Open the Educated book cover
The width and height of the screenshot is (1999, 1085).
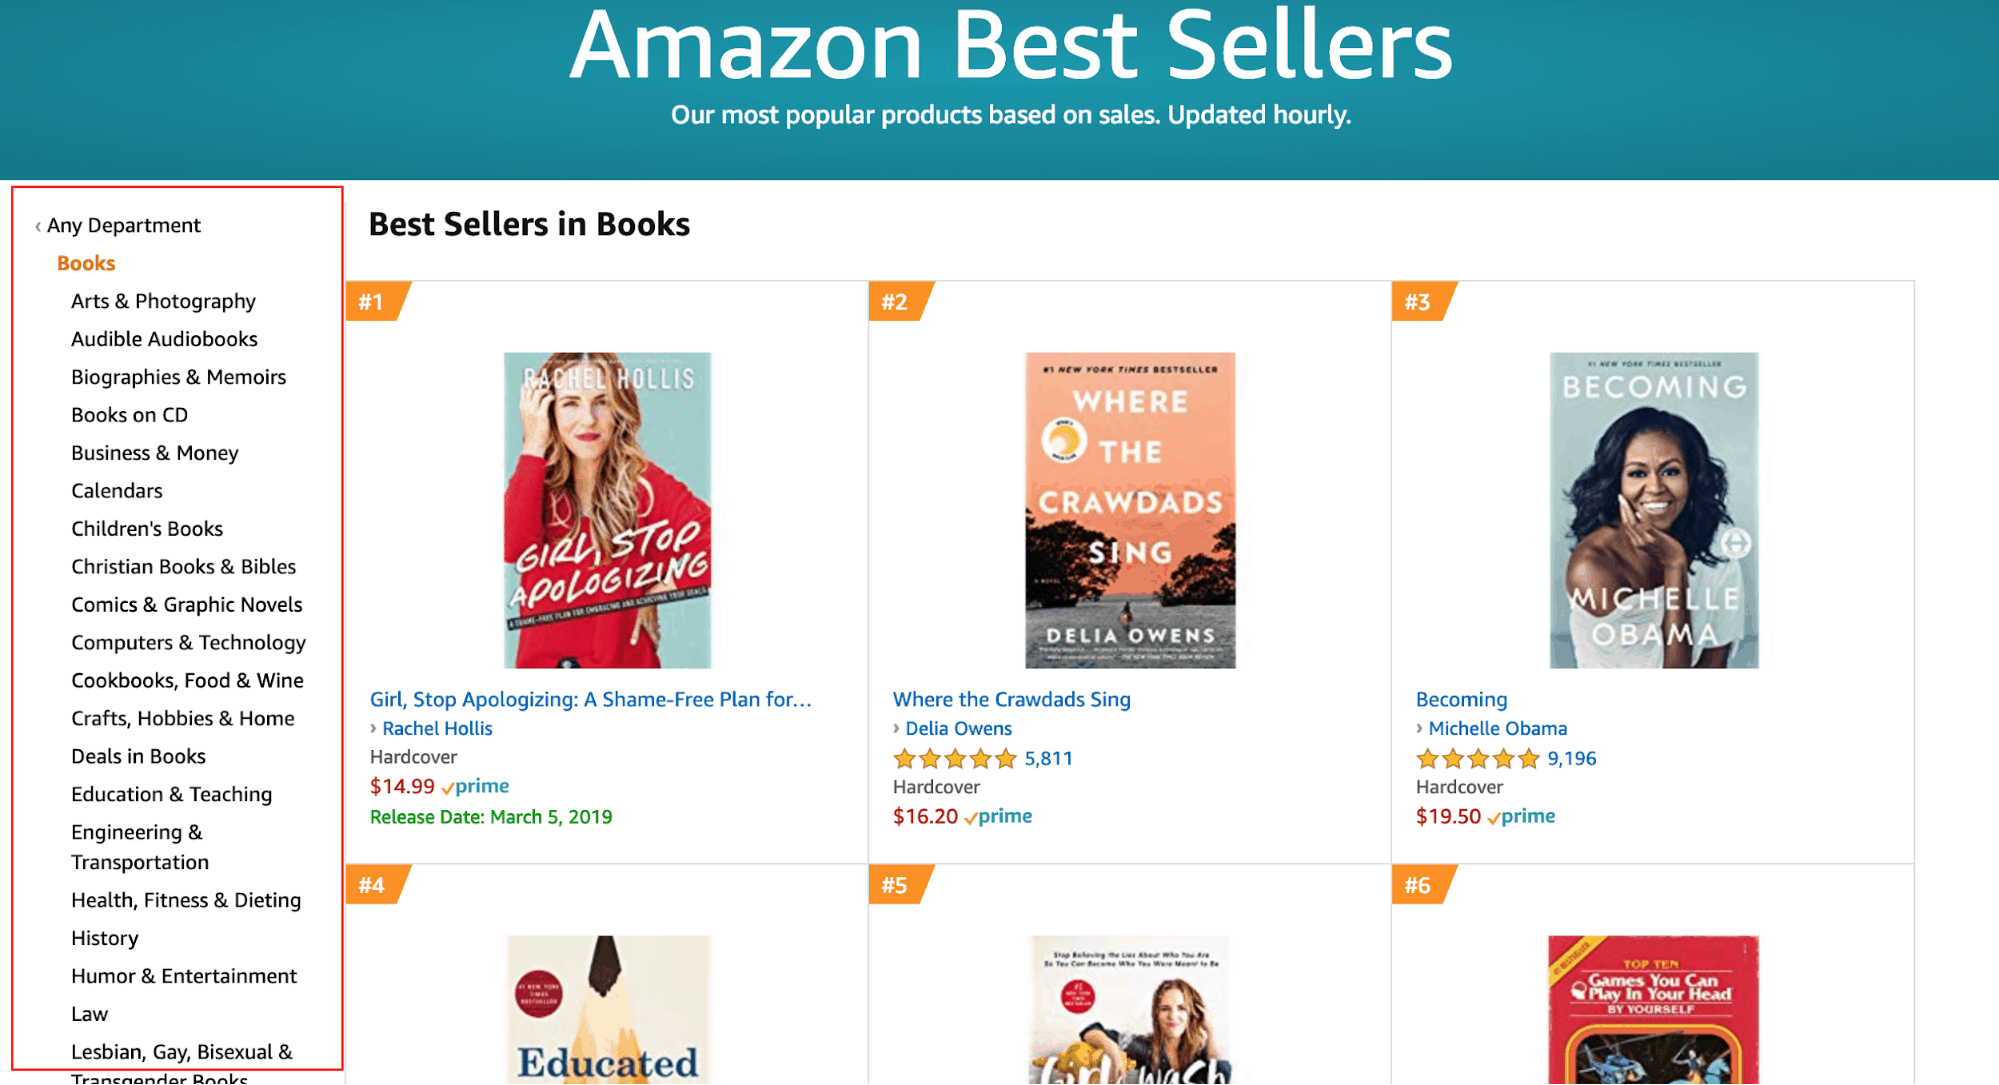point(607,1008)
